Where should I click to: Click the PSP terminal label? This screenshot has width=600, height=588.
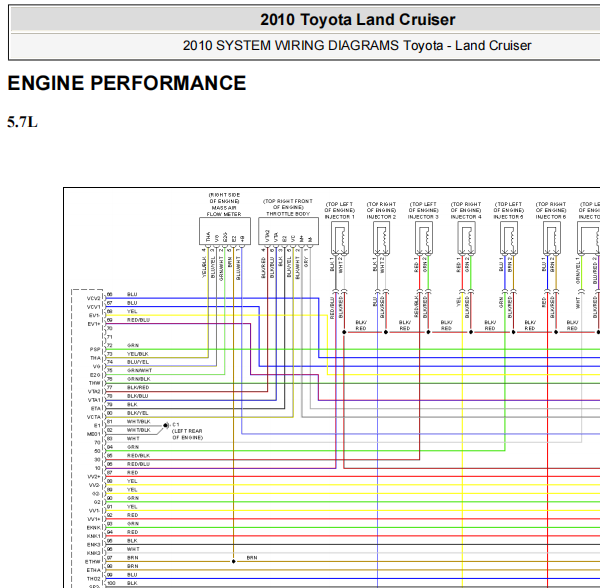click(95, 349)
